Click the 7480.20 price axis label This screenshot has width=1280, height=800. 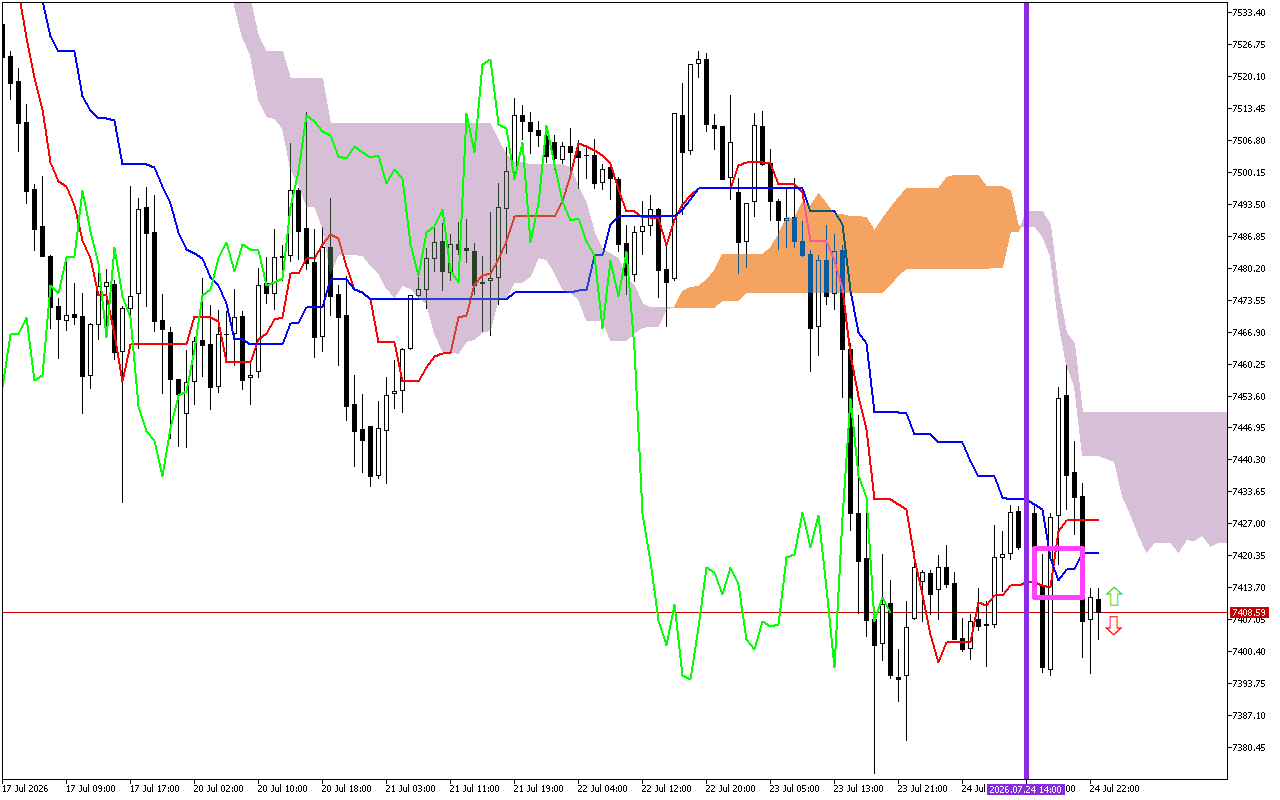pos(1250,269)
